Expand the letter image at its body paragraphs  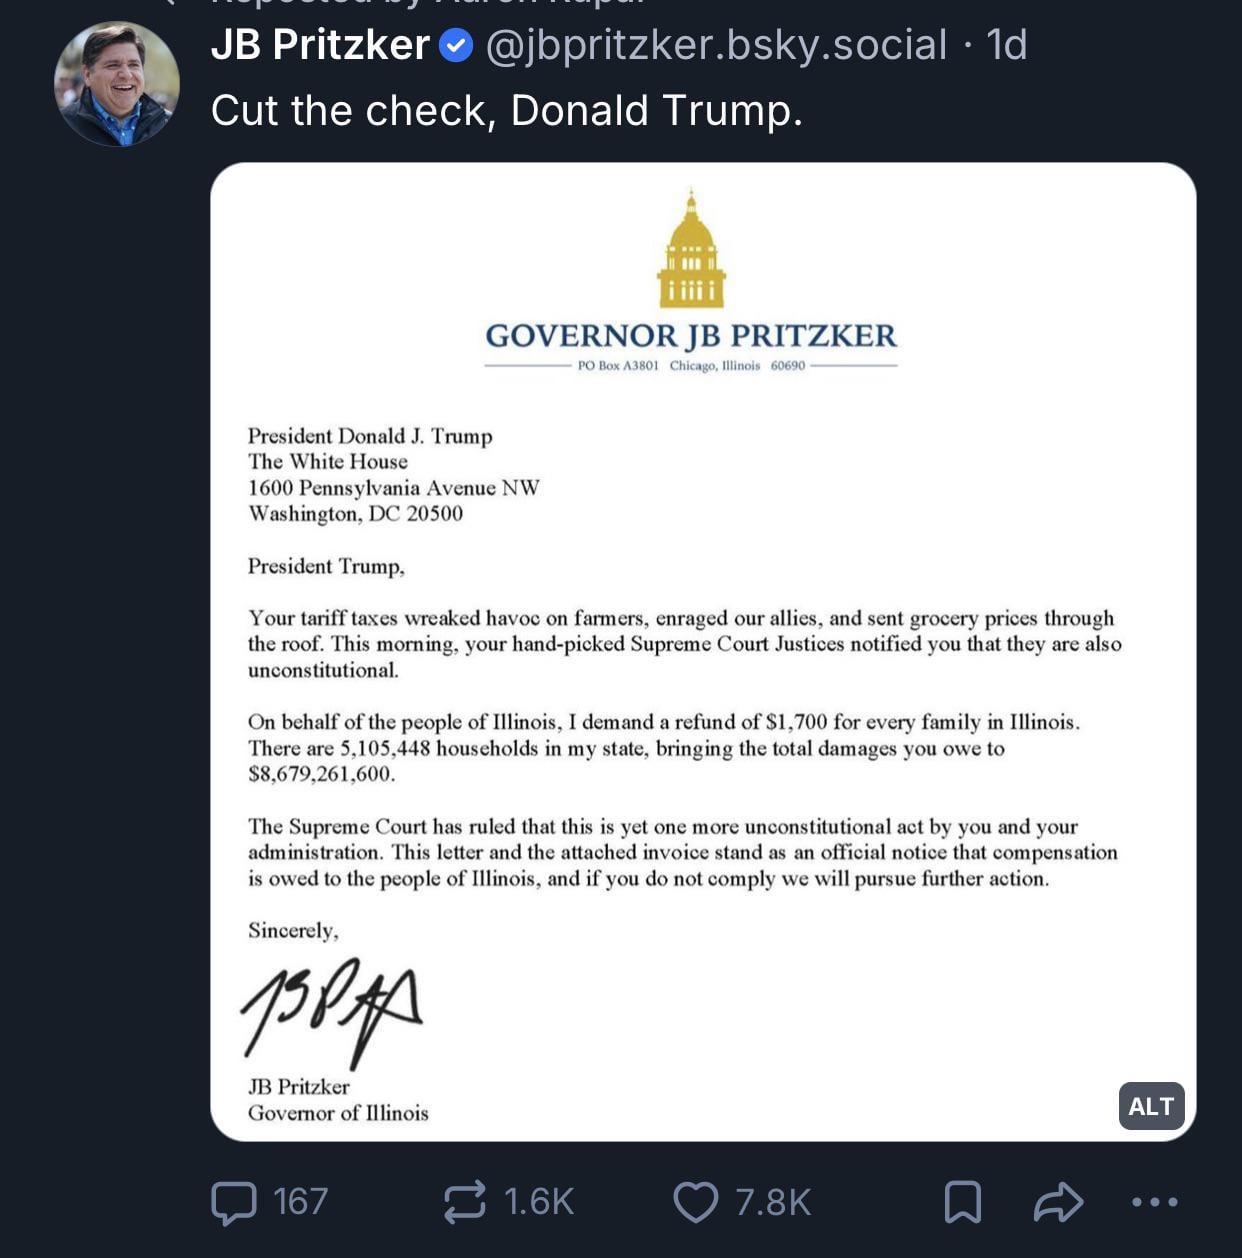(684, 748)
